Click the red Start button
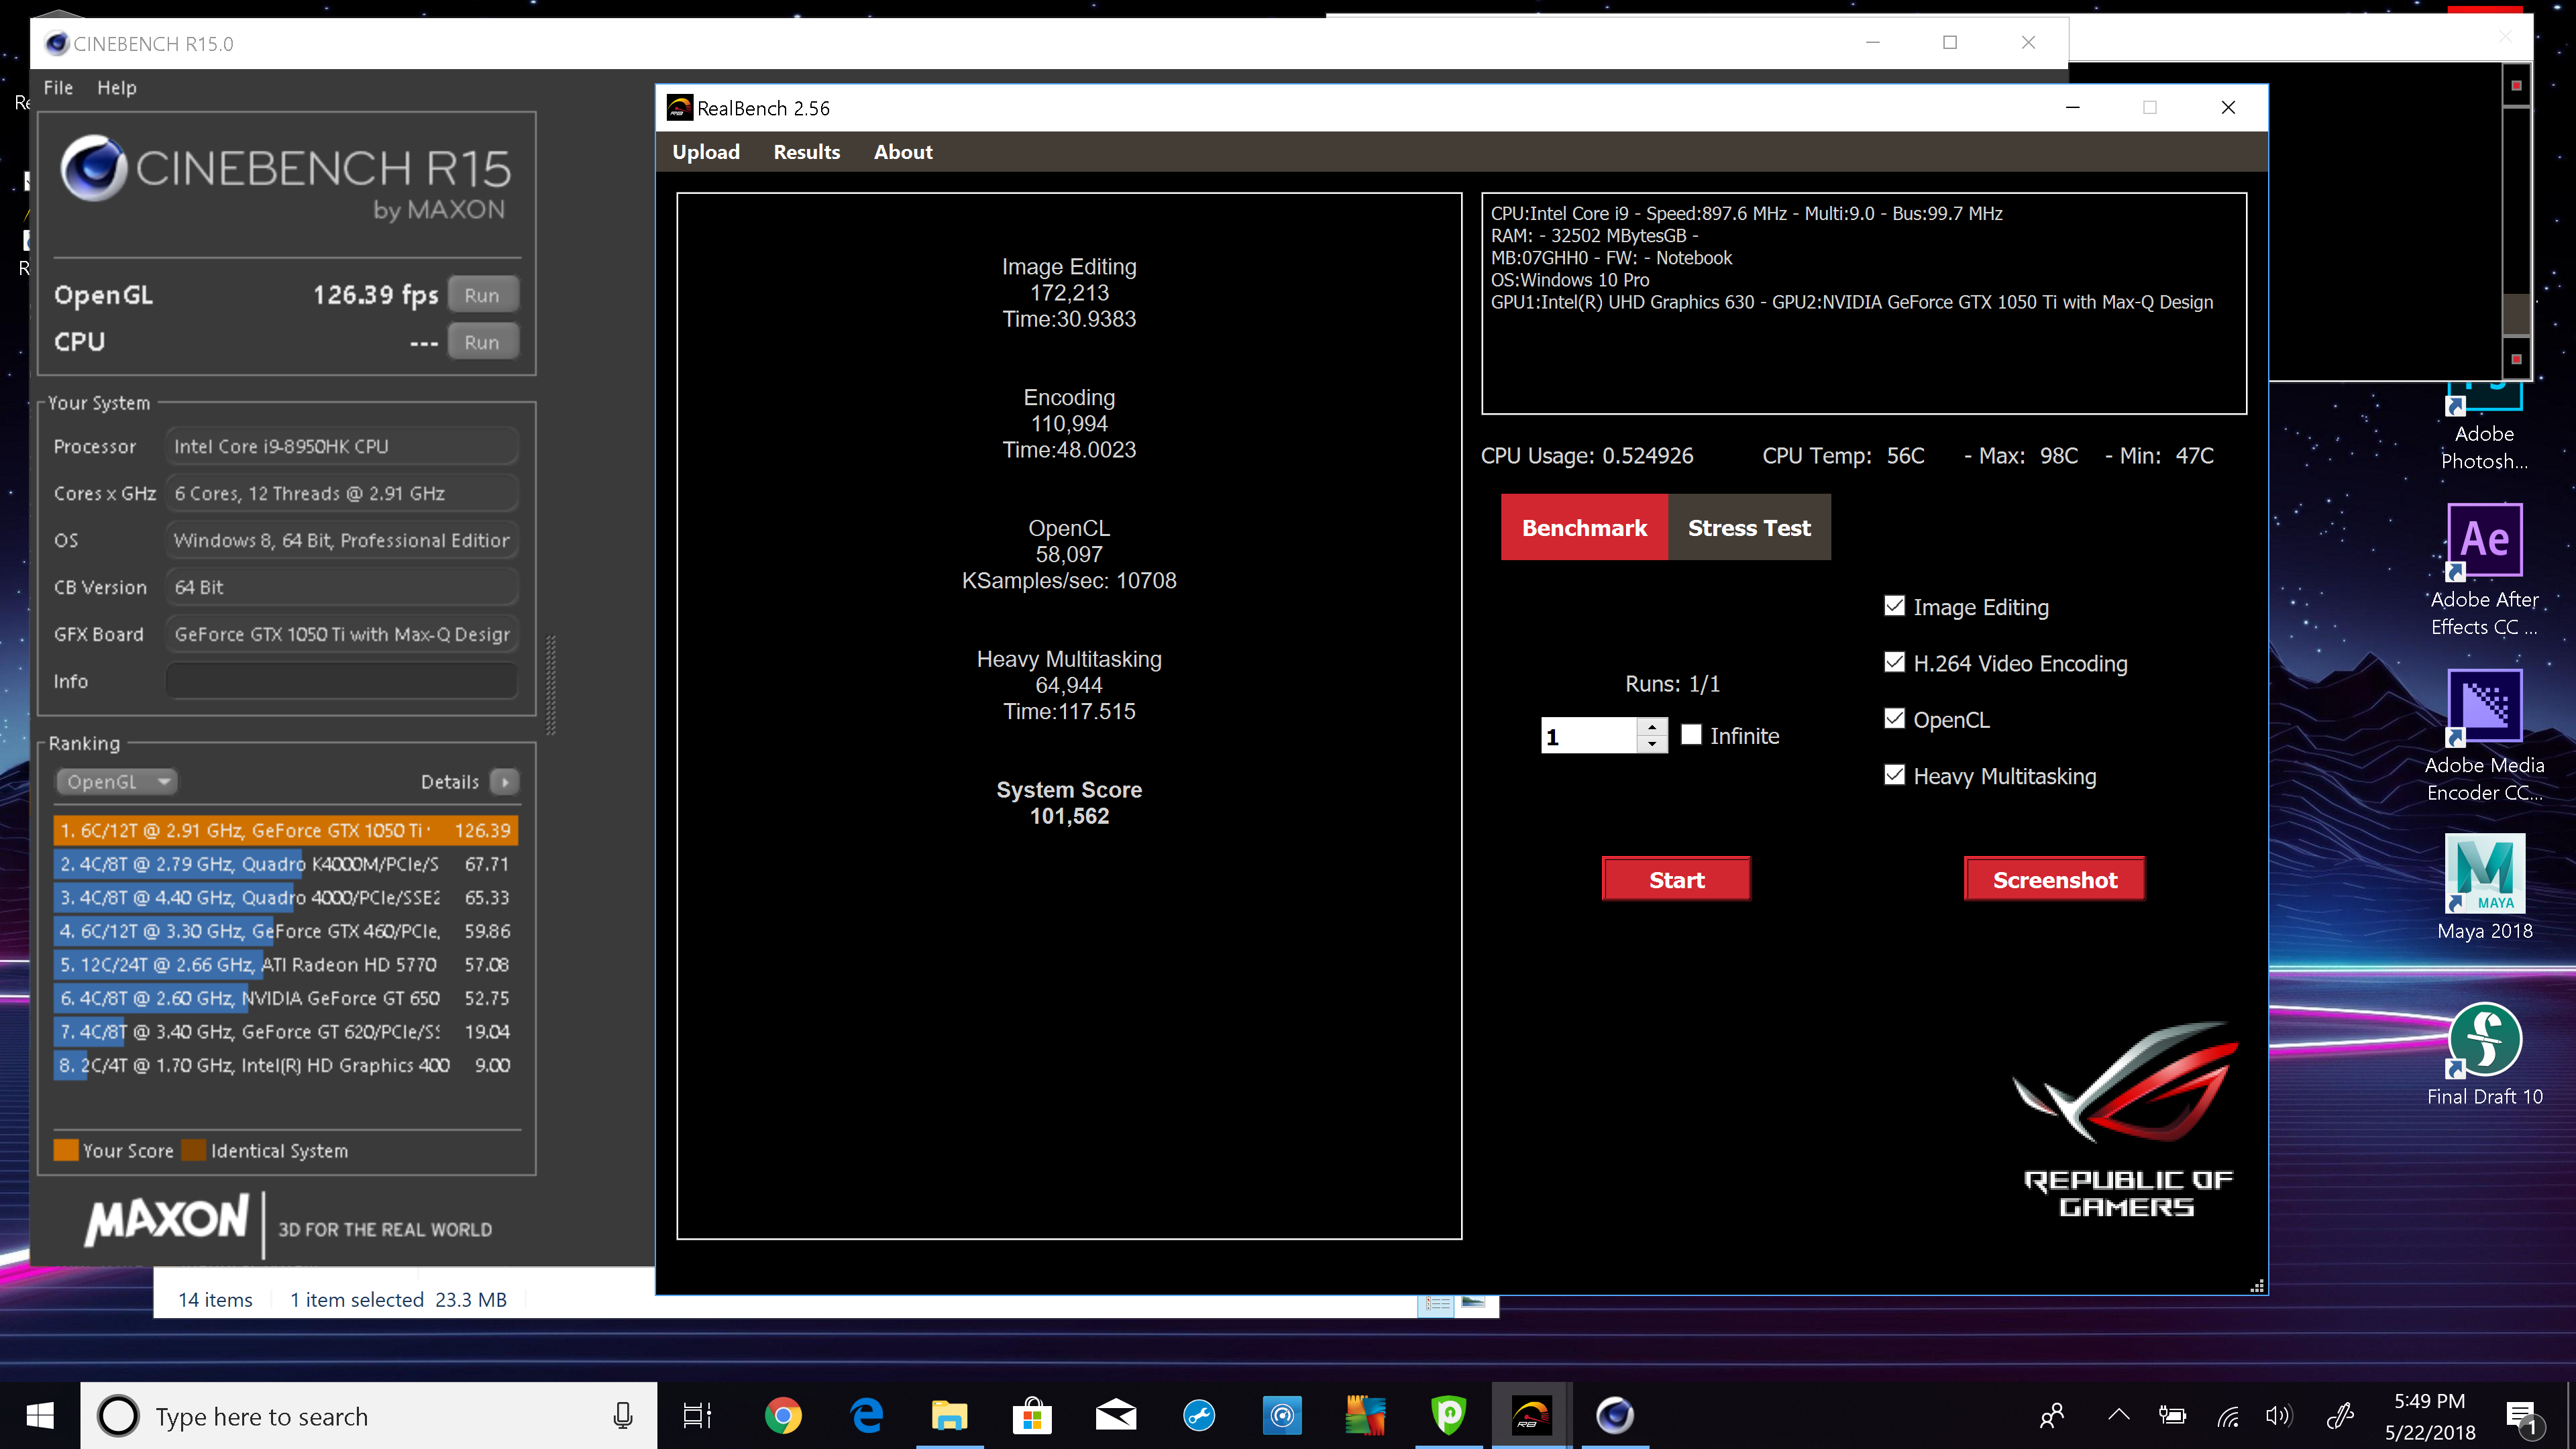 [x=1676, y=879]
